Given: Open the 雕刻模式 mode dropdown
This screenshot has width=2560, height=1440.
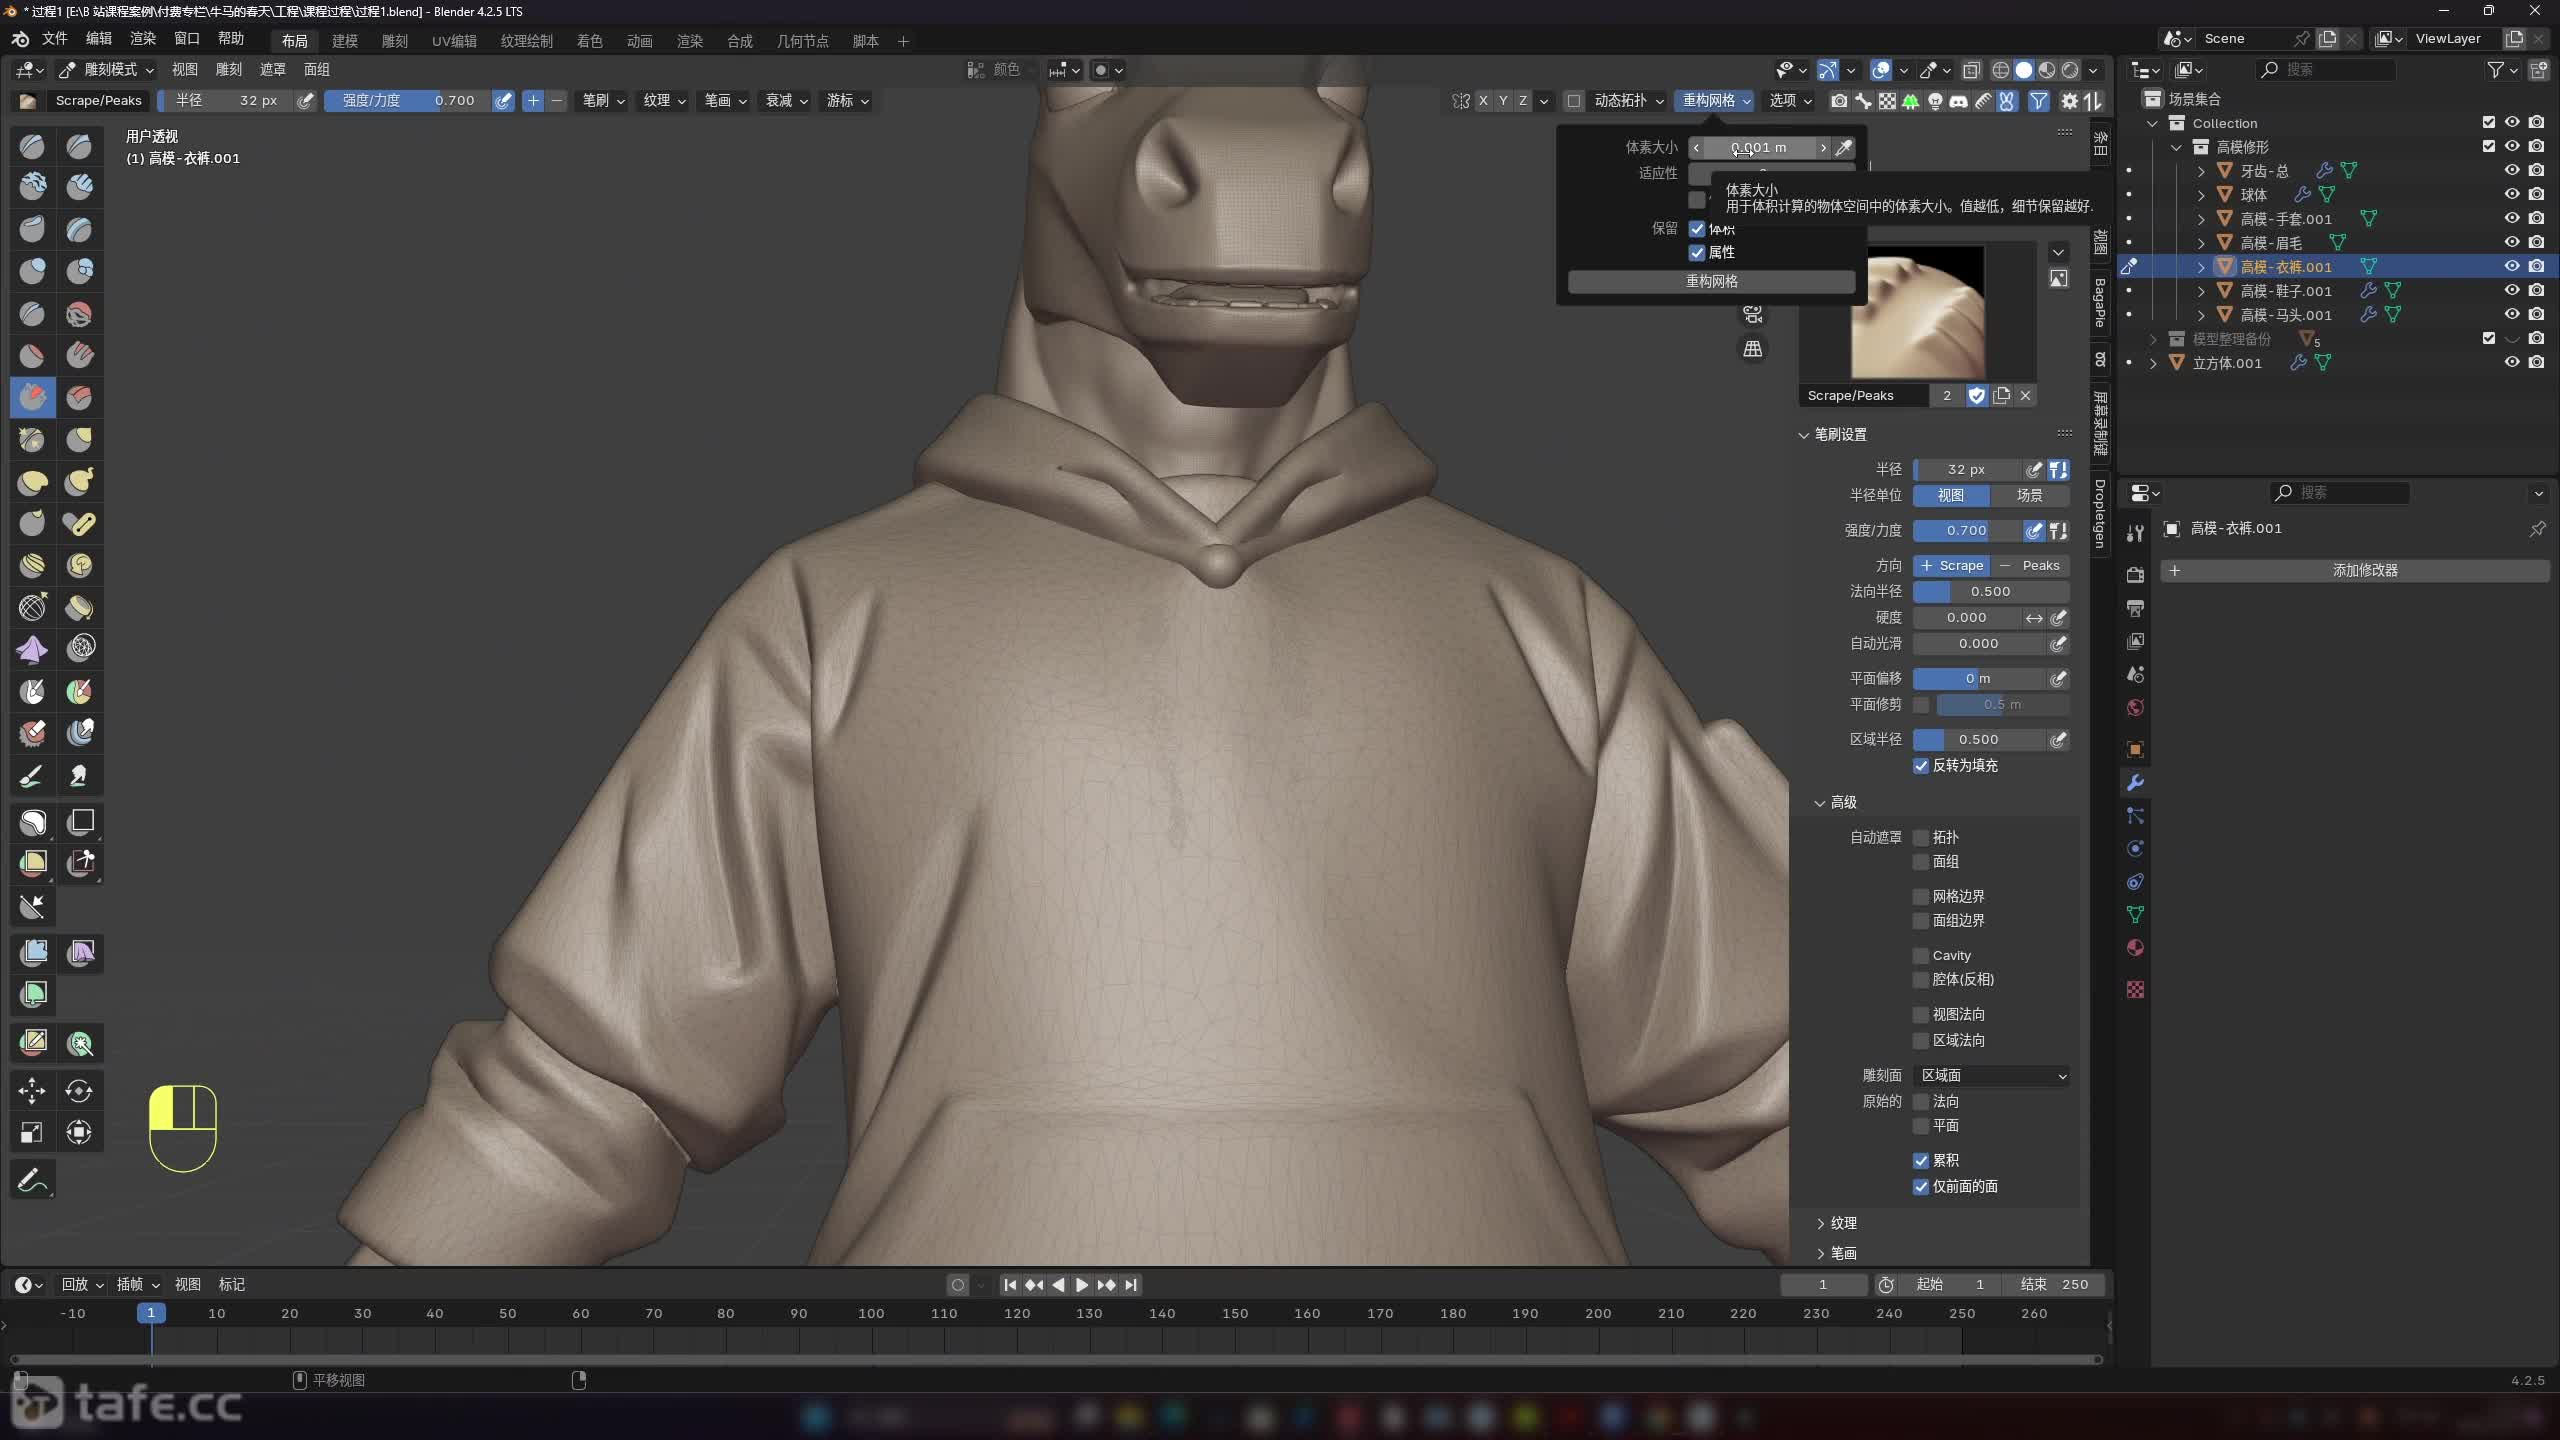Looking at the screenshot, I should tap(106, 69).
